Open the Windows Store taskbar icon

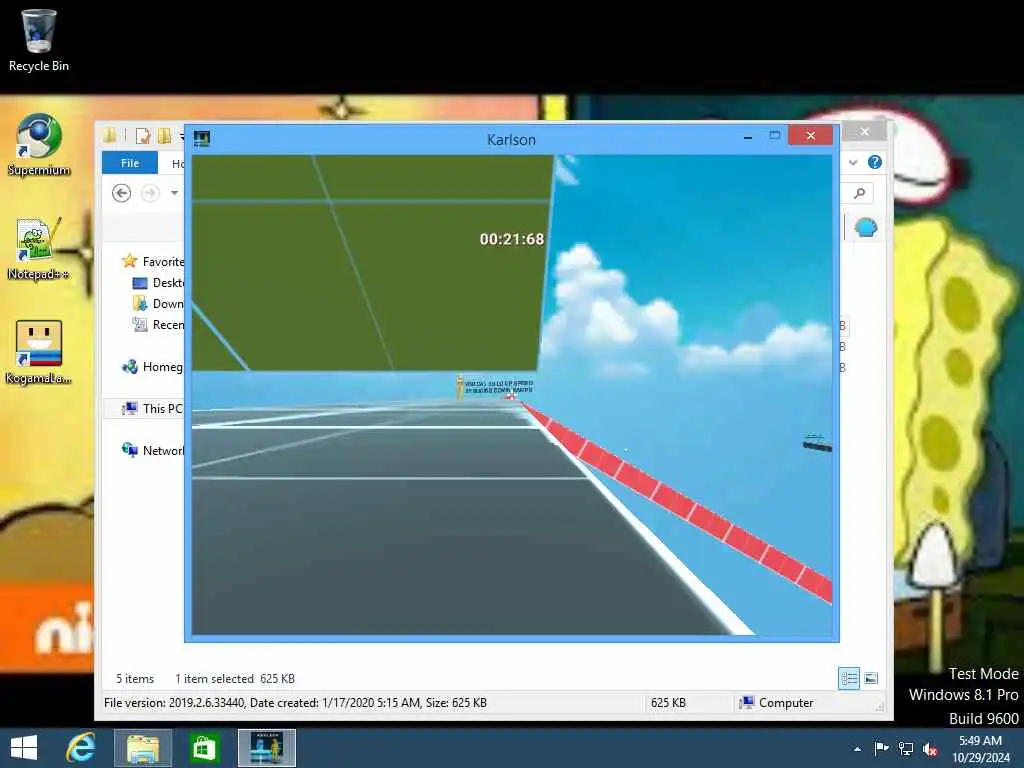tap(204, 748)
